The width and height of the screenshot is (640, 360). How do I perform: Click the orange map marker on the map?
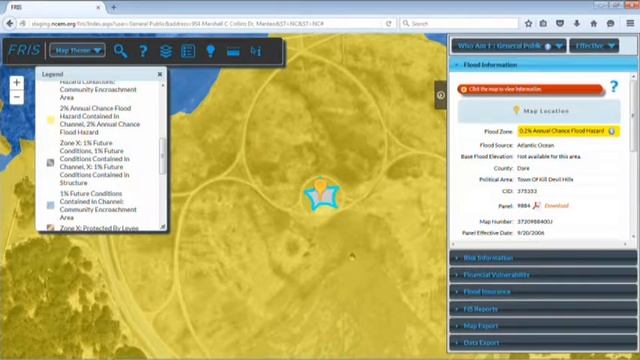(x=321, y=188)
